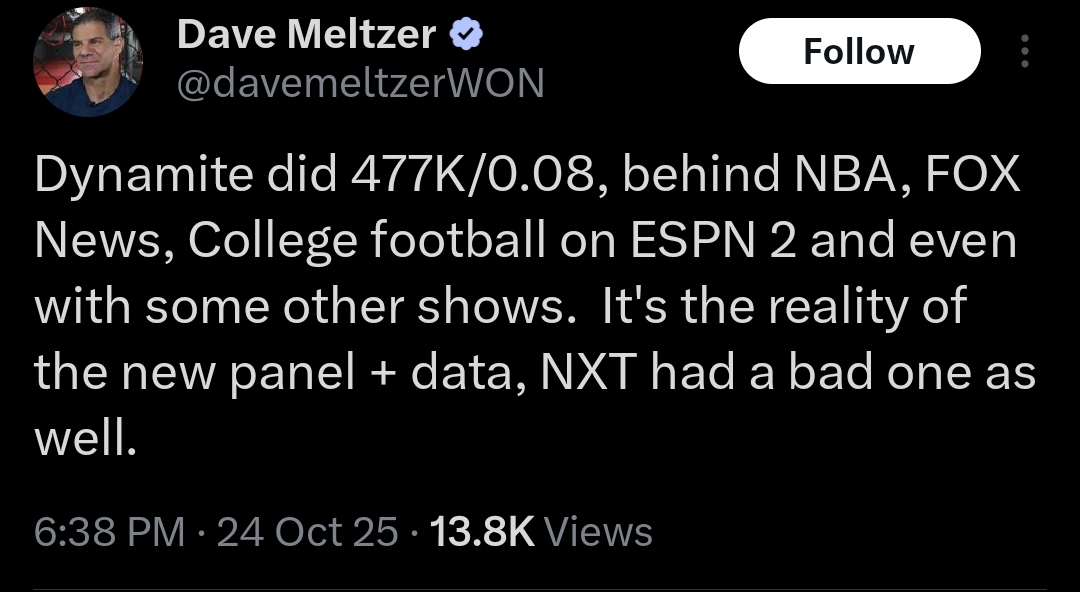Click the word Dynamite in the tweet
This screenshot has width=1080, height=592.
[142, 176]
